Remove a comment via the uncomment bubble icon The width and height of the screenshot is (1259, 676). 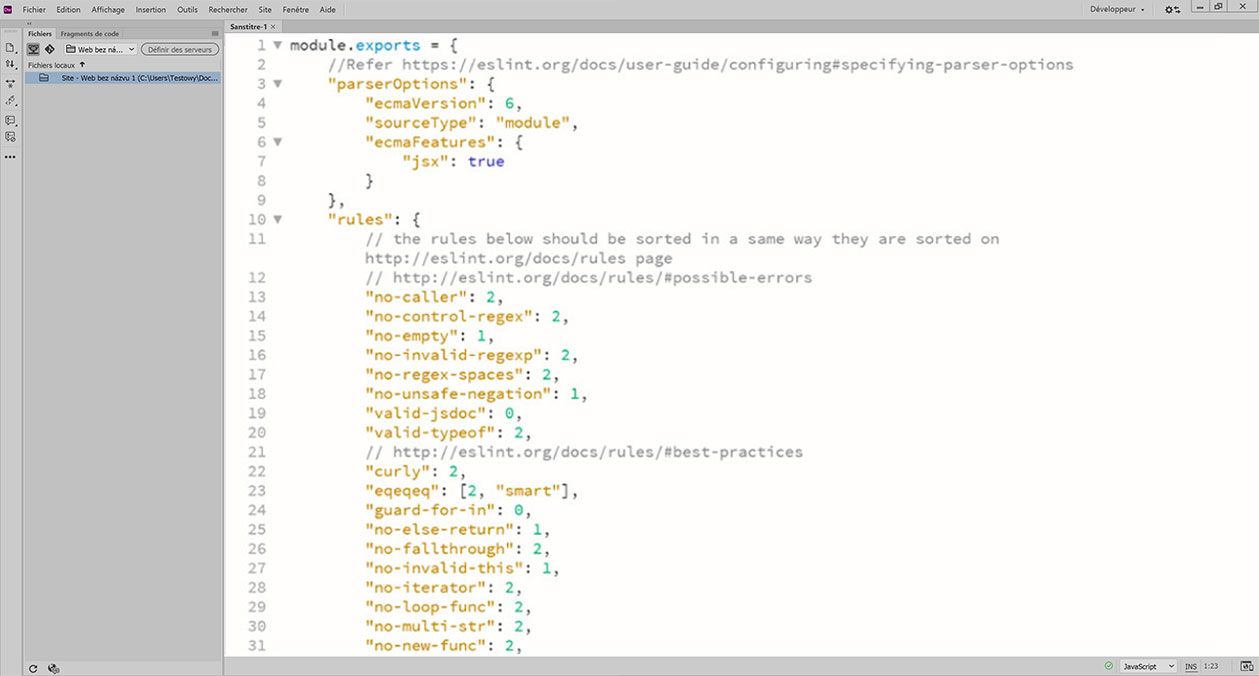pyautogui.click(x=10, y=136)
